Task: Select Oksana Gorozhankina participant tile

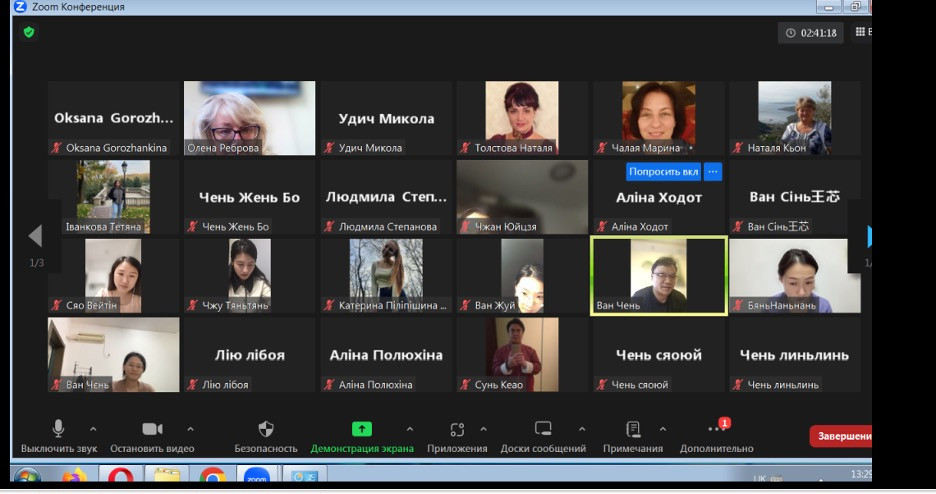Action: [x=113, y=118]
